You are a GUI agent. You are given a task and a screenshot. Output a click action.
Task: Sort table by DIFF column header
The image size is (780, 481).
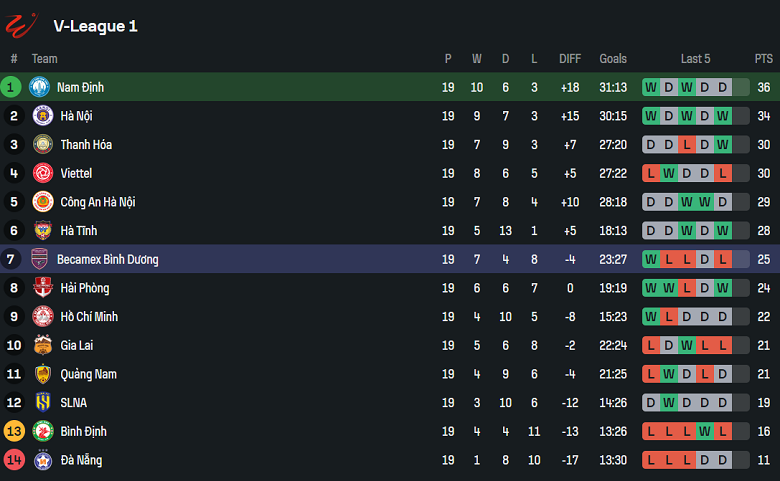[x=570, y=59]
